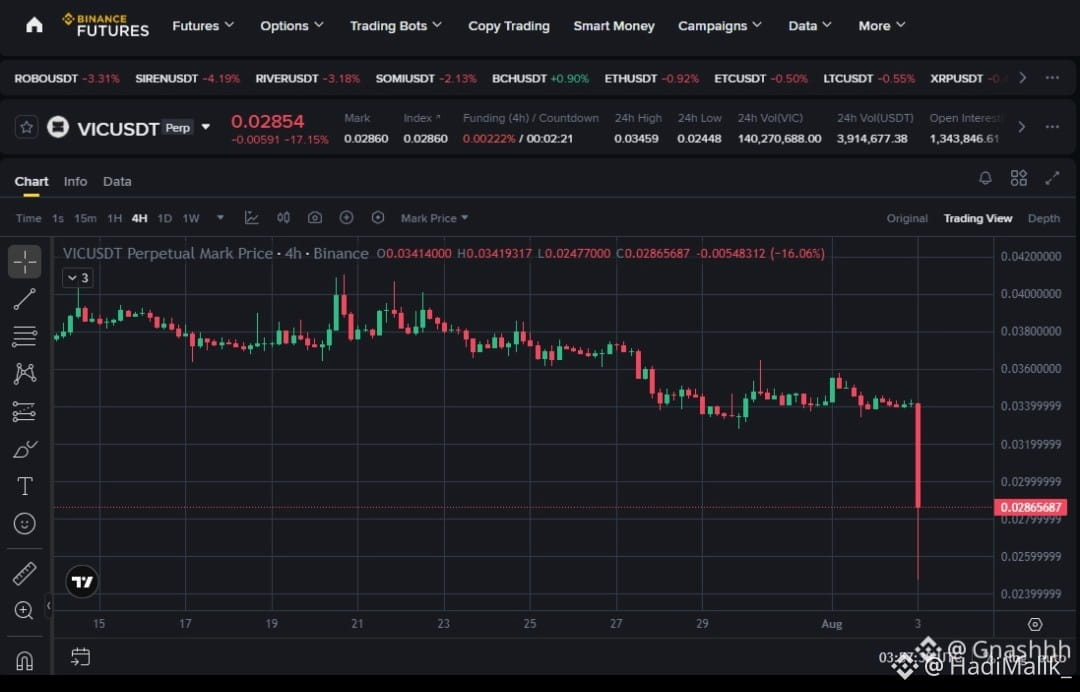Expand the Data menu in header
The height and width of the screenshot is (692, 1080).
pos(810,25)
